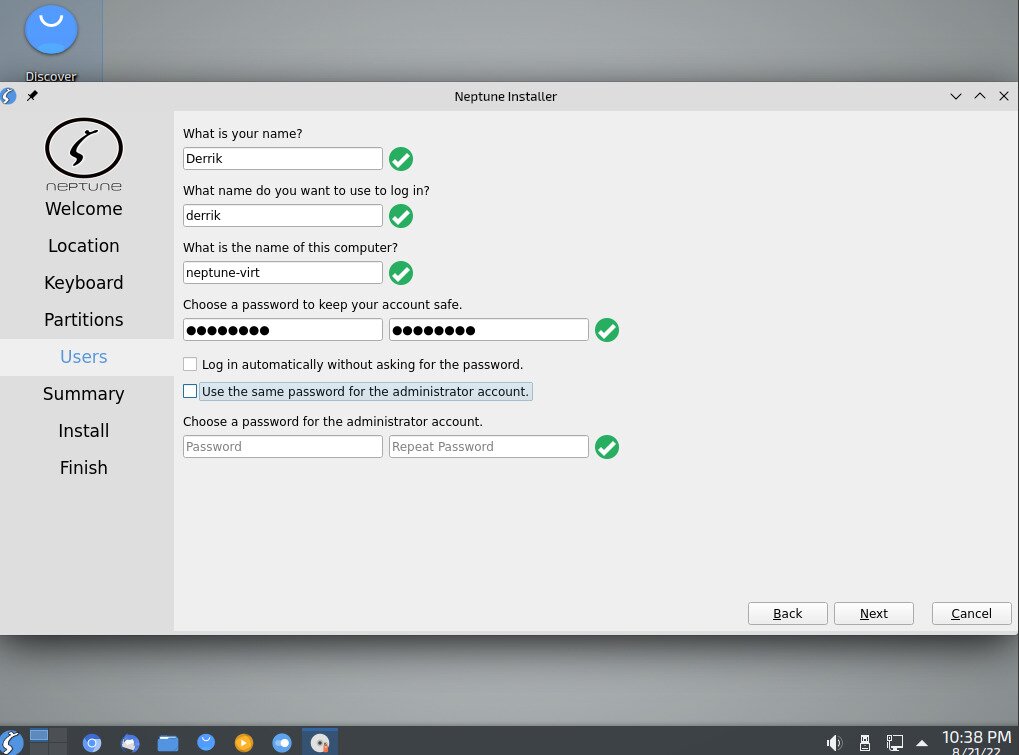Click the computer name field 'neptune-virt'
The height and width of the screenshot is (755, 1019).
pyautogui.click(x=283, y=272)
